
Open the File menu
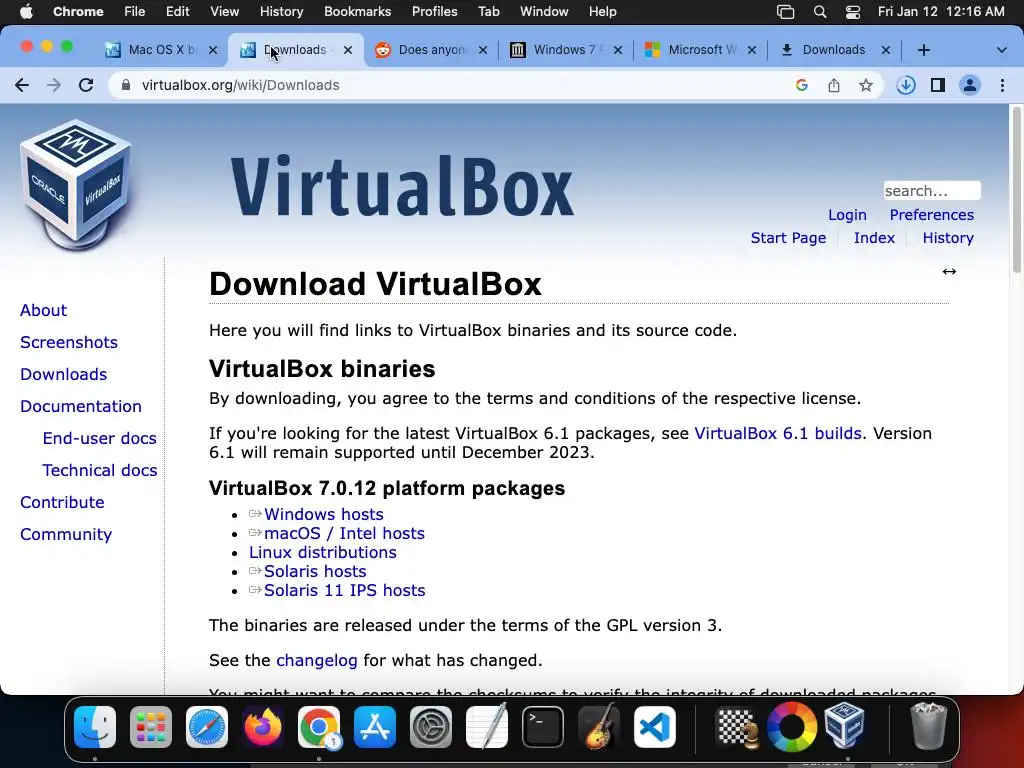[x=135, y=12]
